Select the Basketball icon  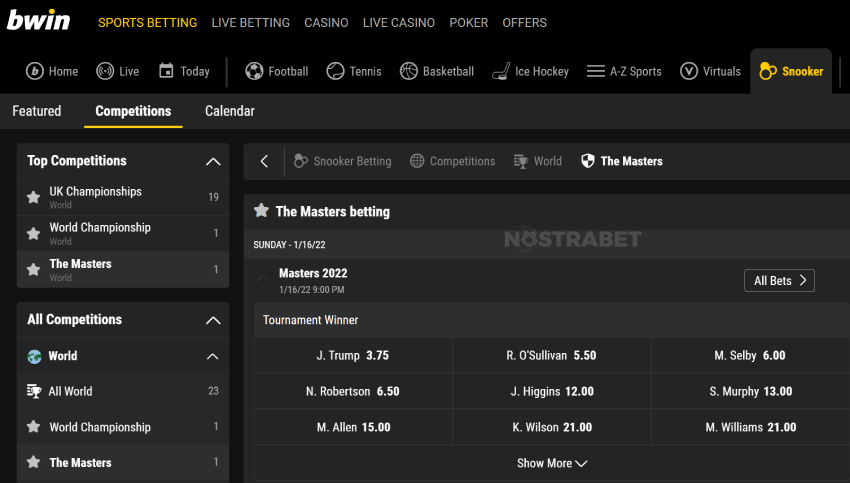[409, 71]
